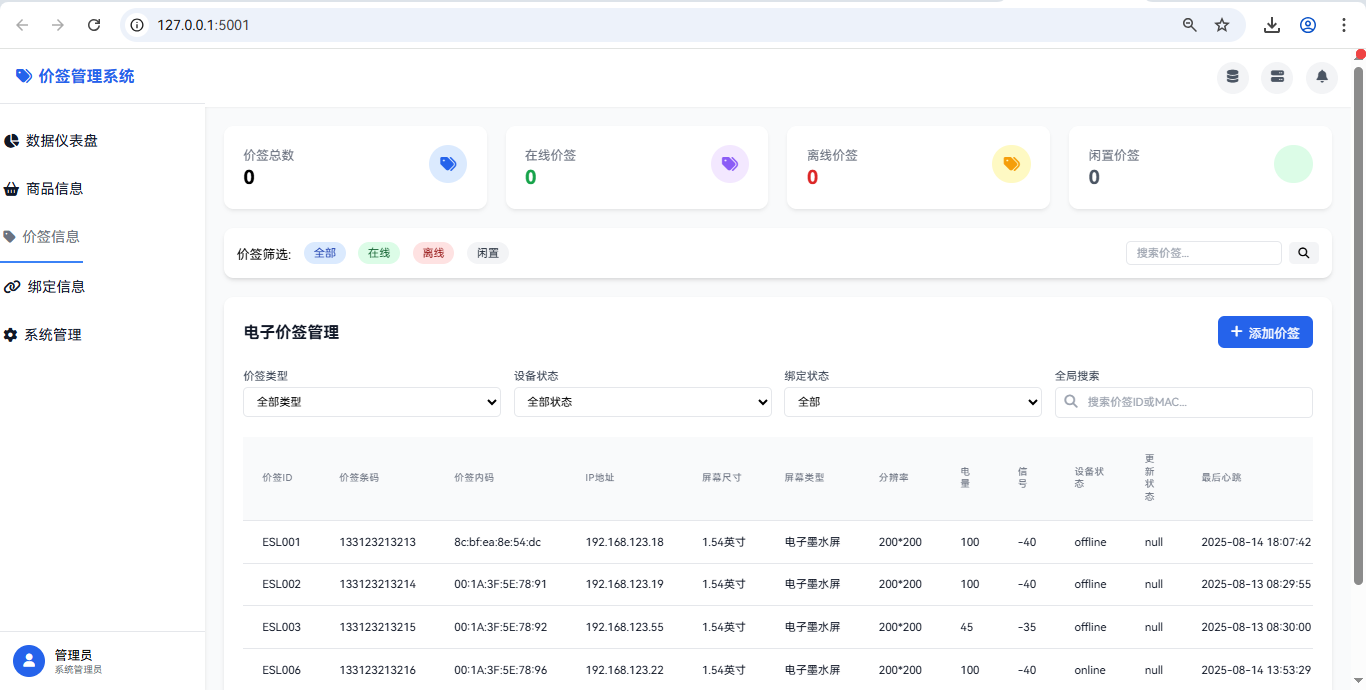
Task: Expand the 设备状态 dropdown
Action: (643, 402)
